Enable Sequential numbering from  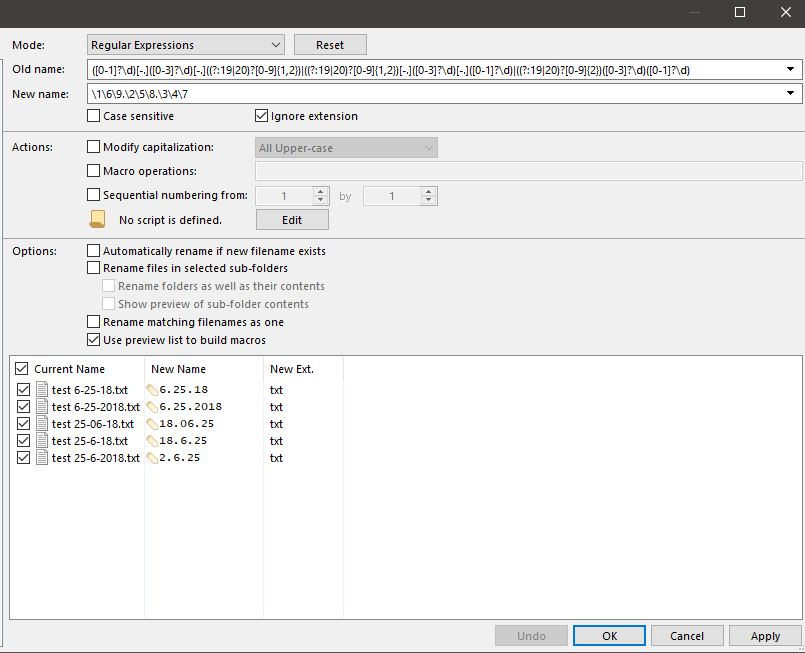coord(92,194)
